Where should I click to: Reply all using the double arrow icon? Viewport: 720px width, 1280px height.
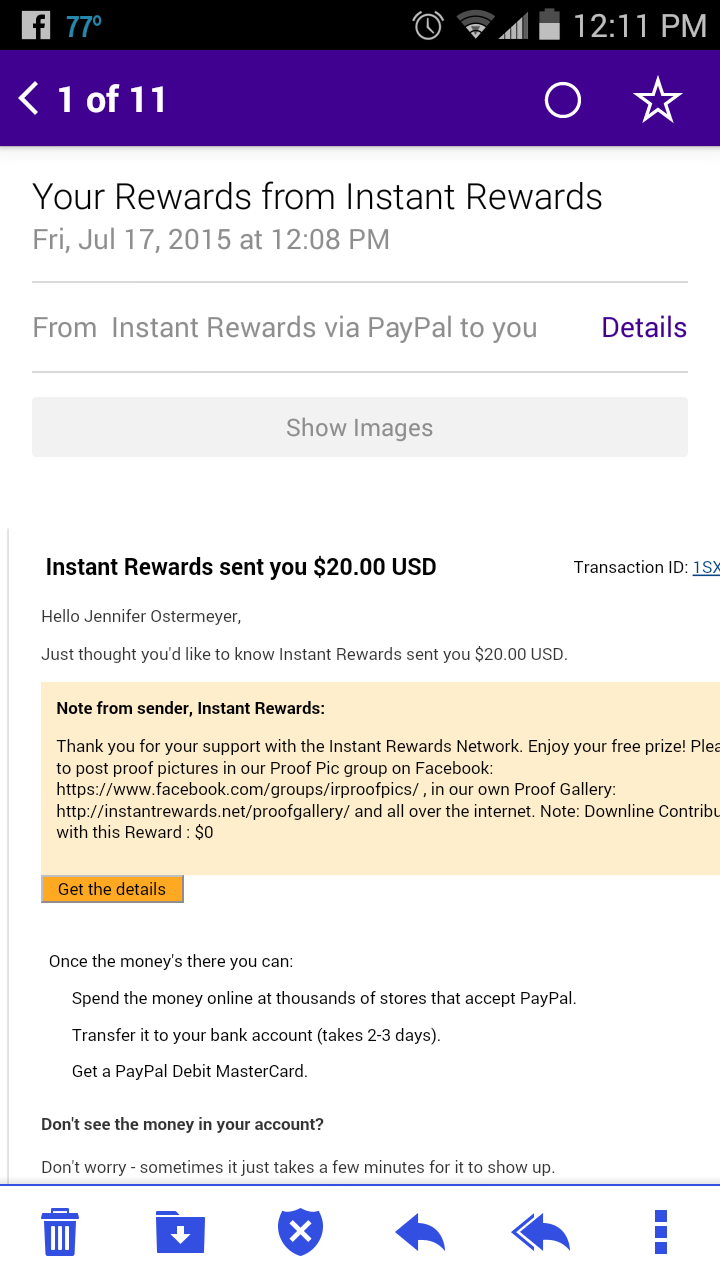[x=540, y=1232]
